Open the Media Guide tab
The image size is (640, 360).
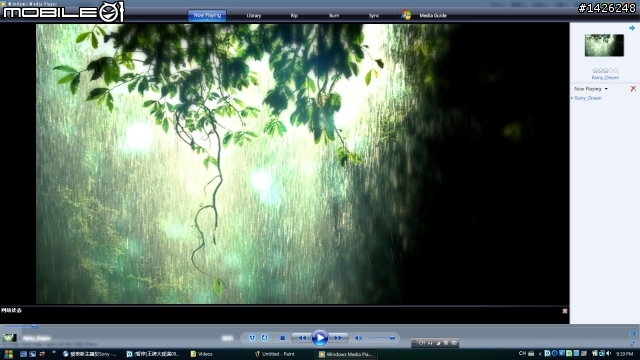pyautogui.click(x=433, y=16)
